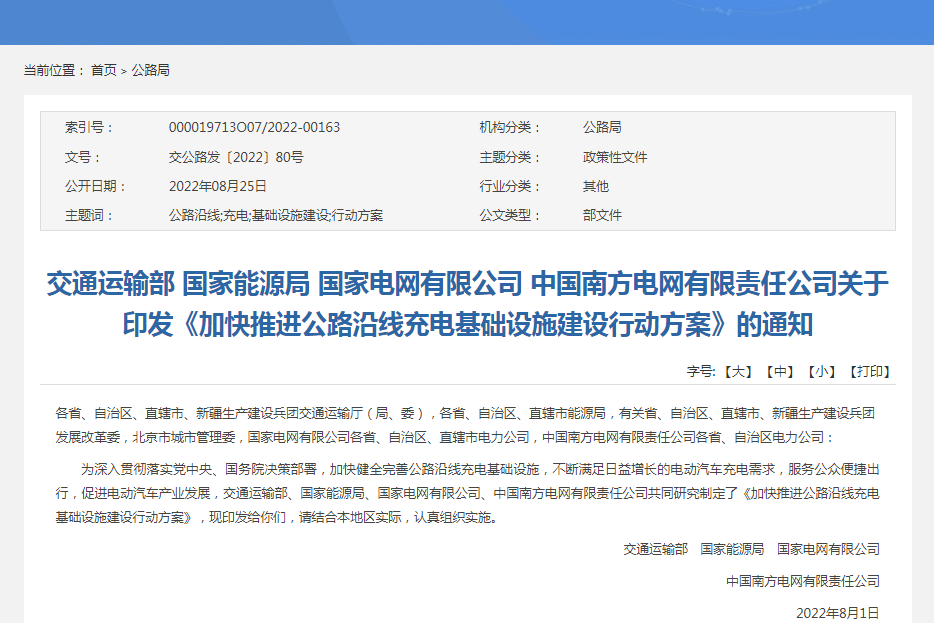
Task: Click the 公文类型 value 部文件
Action: [601, 215]
